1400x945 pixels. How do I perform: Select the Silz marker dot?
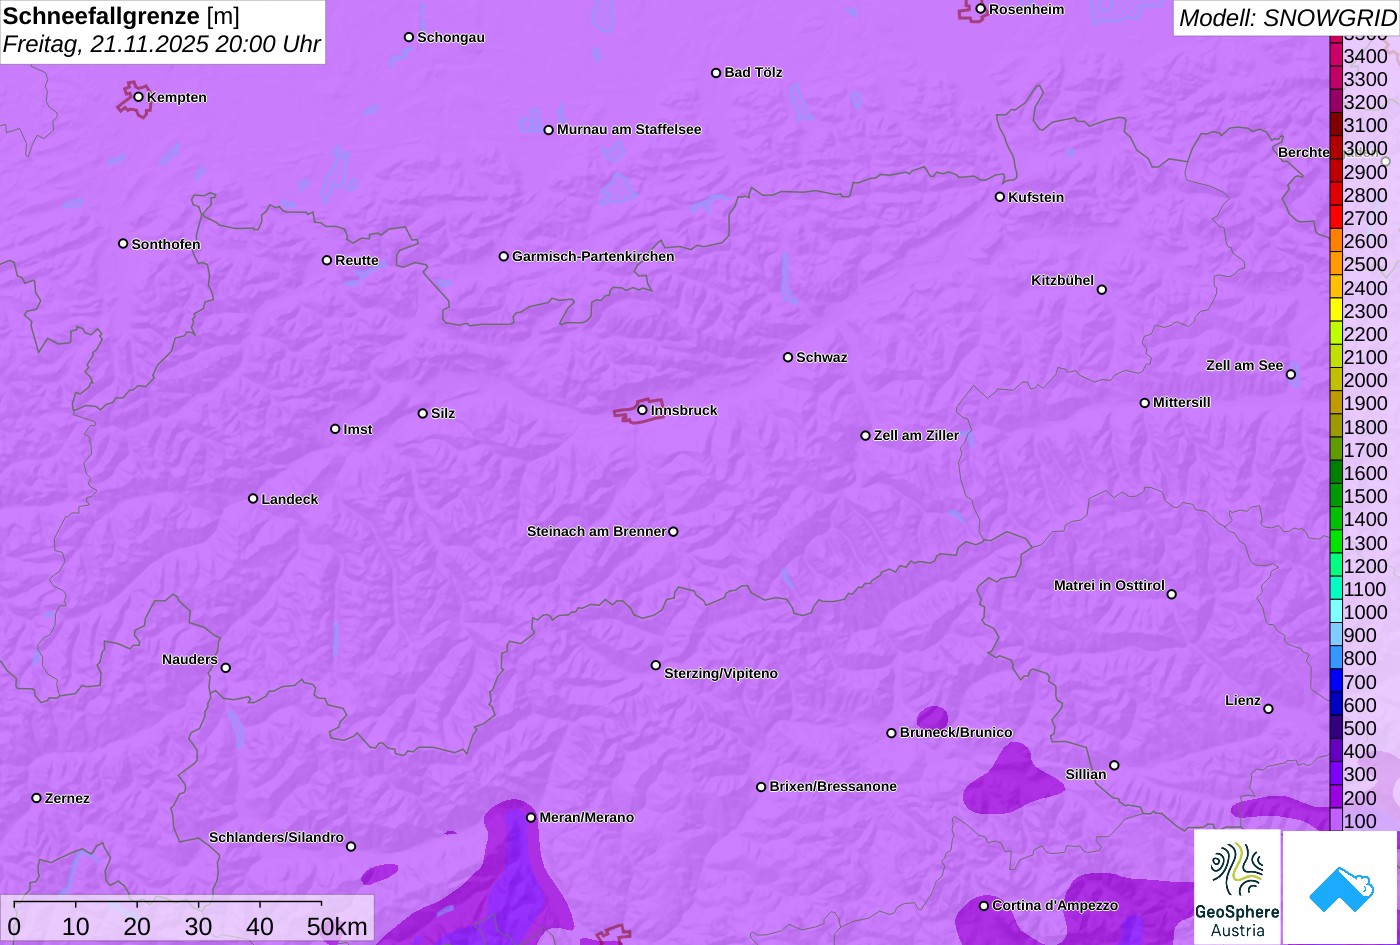(422, 413)
